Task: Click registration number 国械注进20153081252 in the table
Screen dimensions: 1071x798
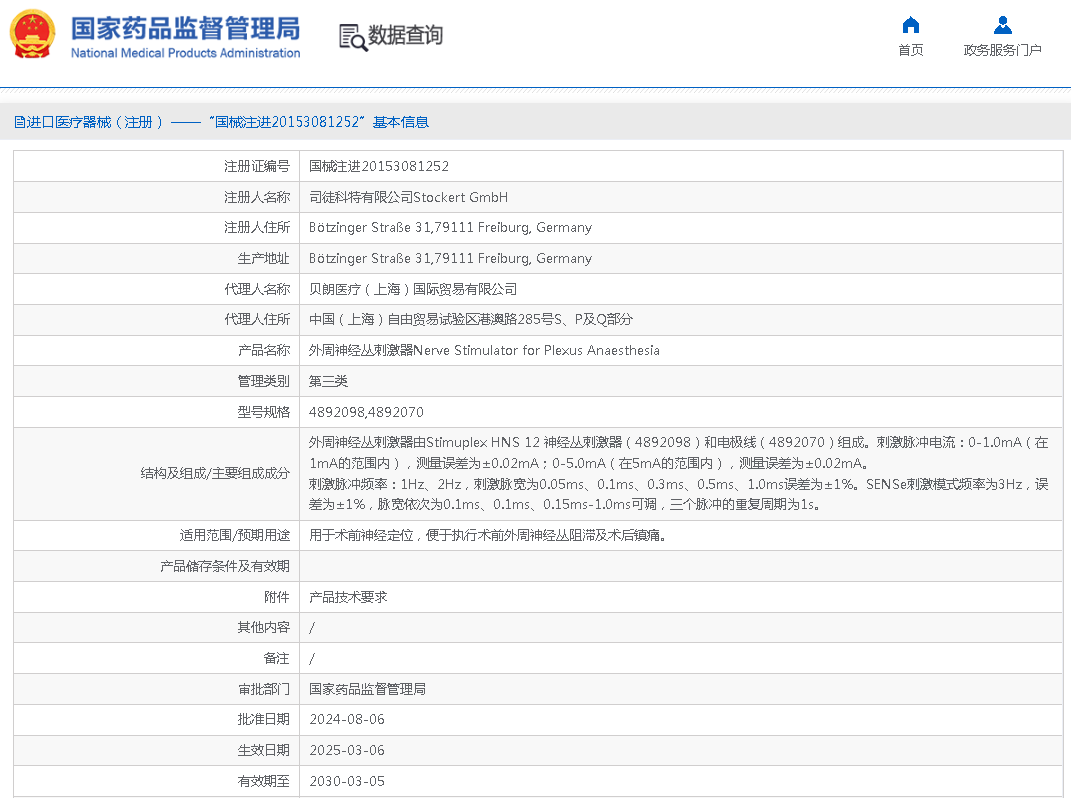Action: pyautogui.click(x=378, y=166)
